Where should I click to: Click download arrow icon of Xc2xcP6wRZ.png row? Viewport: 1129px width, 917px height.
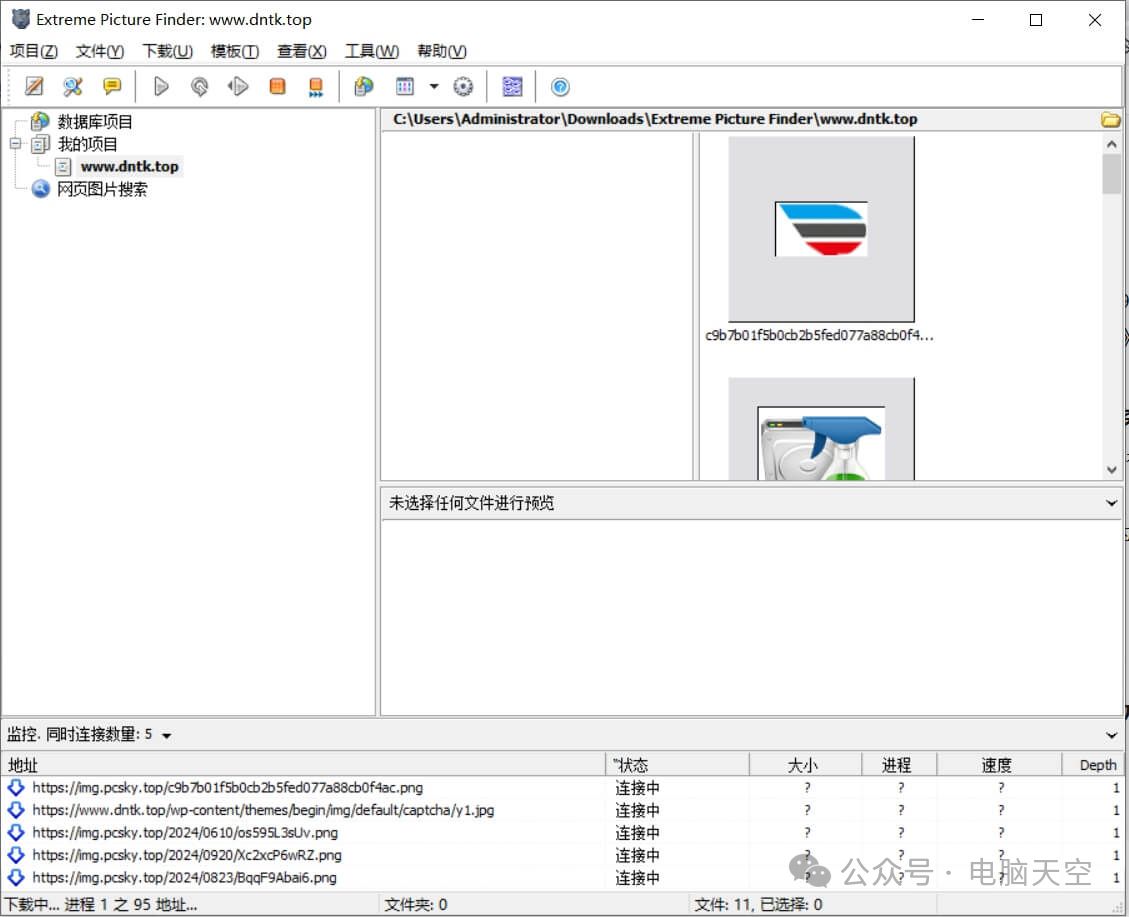(x=16, y=855)
